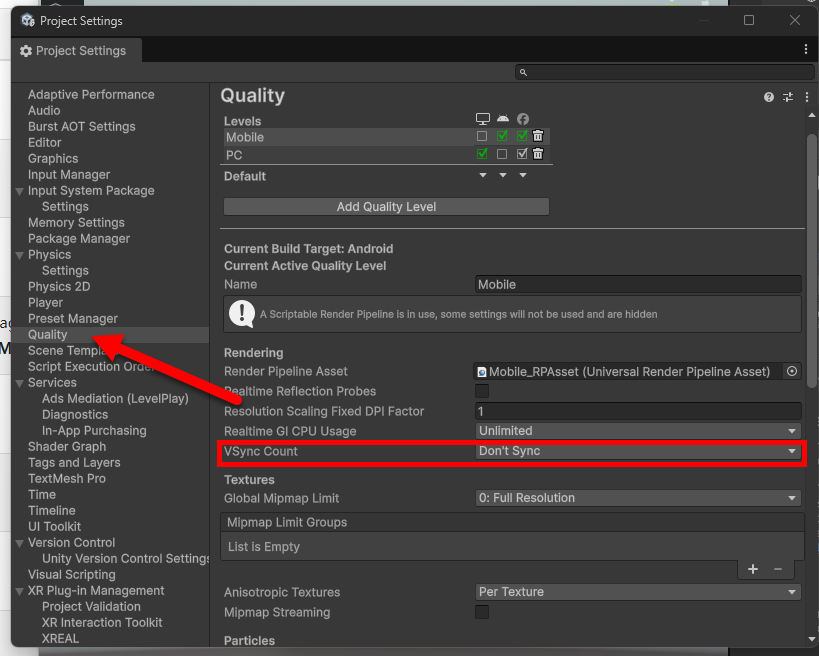Open Graphics settings category
Image resolution: width=819 pixels, height=656 pixels.
pos(53,159)
